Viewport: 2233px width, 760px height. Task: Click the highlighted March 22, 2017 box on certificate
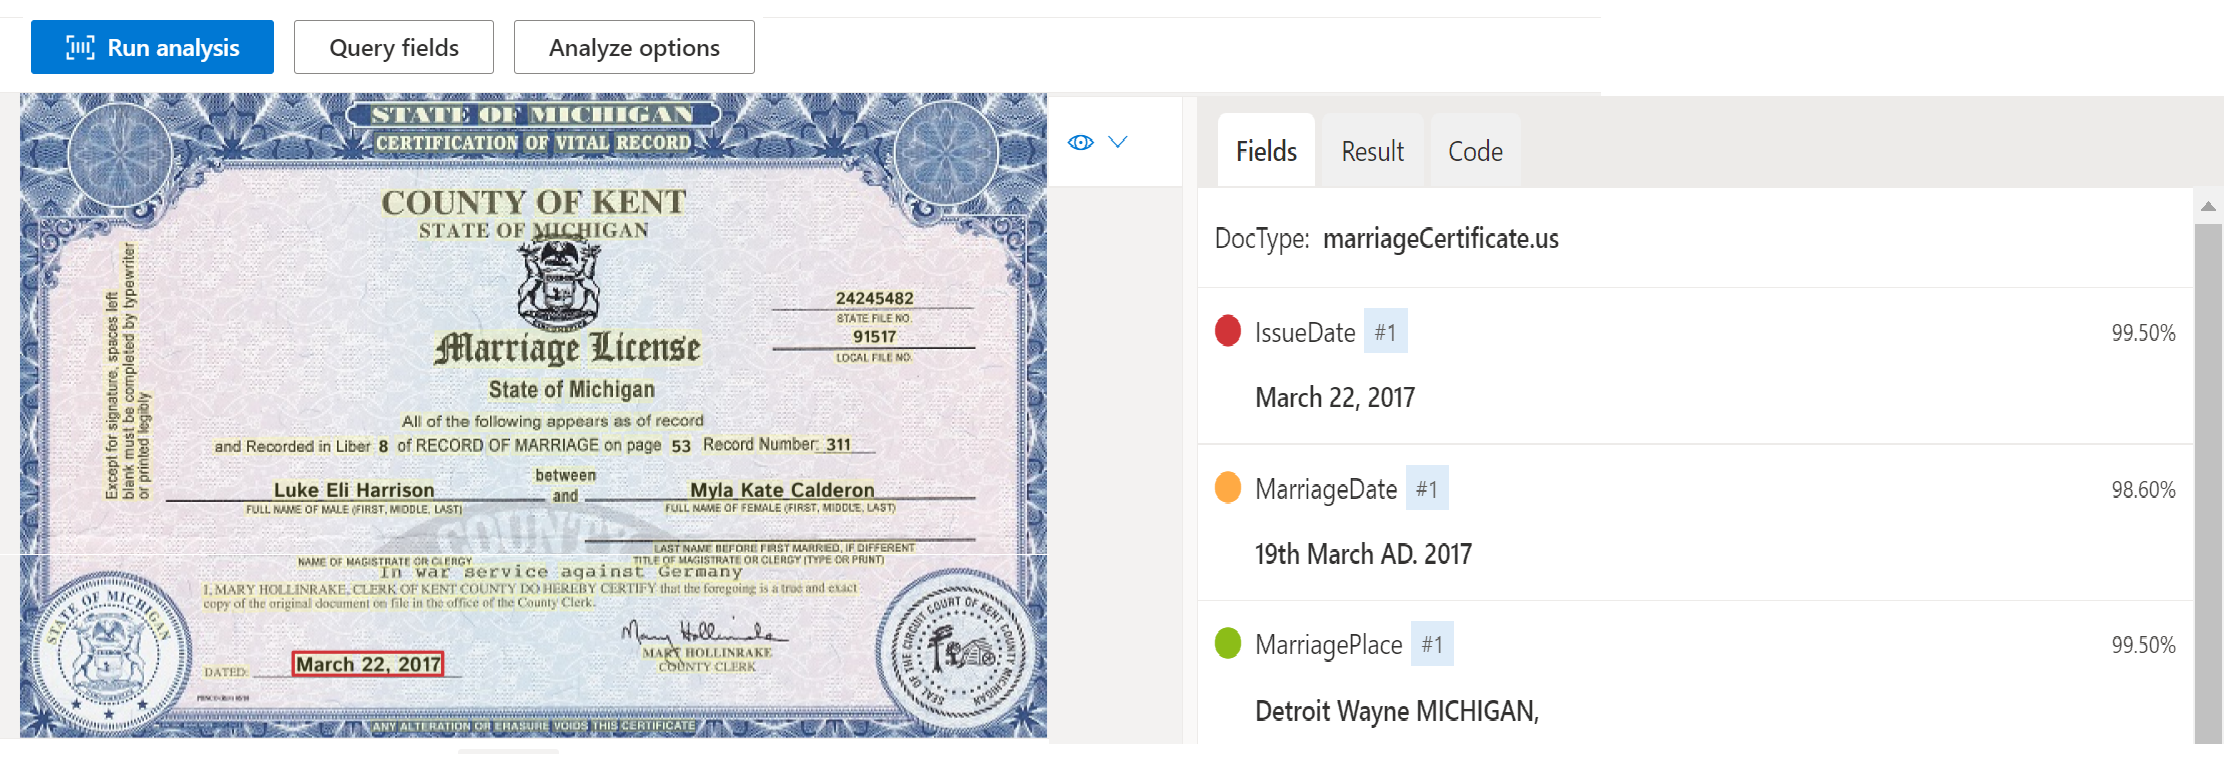368,664
